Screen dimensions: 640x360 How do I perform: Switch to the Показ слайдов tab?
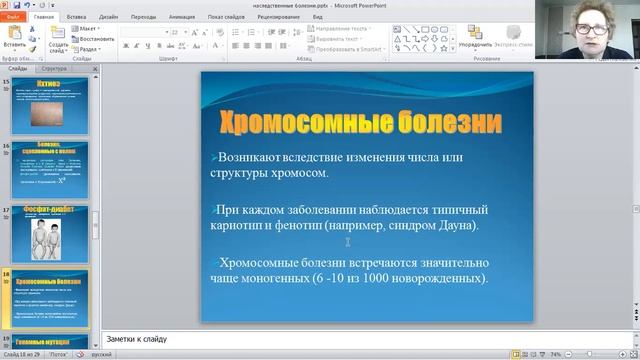tap(226, 17)
